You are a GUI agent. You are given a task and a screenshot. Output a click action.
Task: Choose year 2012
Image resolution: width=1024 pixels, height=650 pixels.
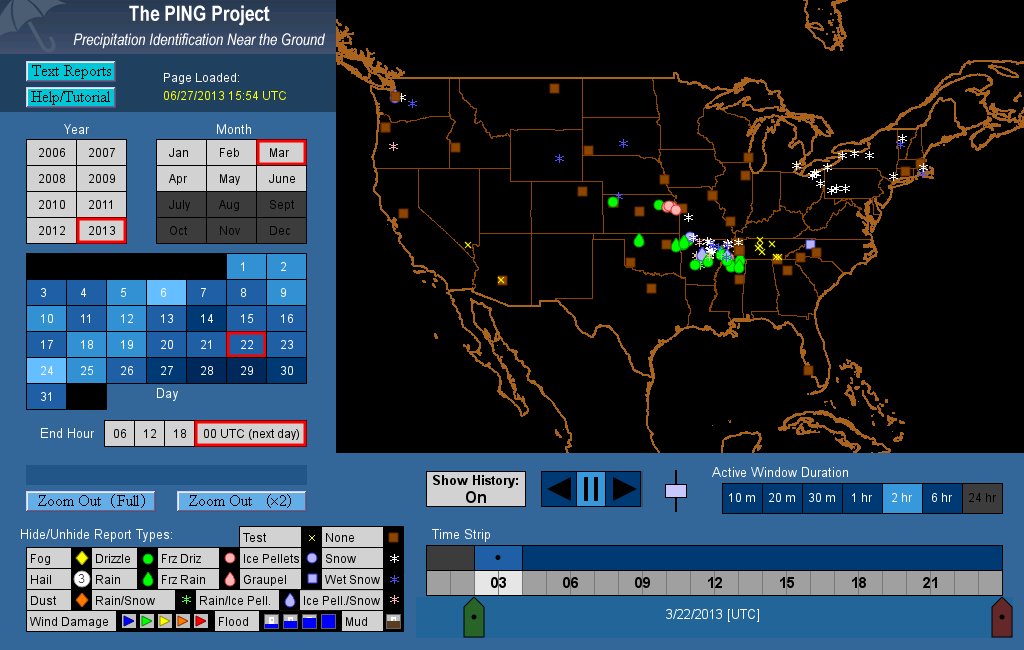52,231
